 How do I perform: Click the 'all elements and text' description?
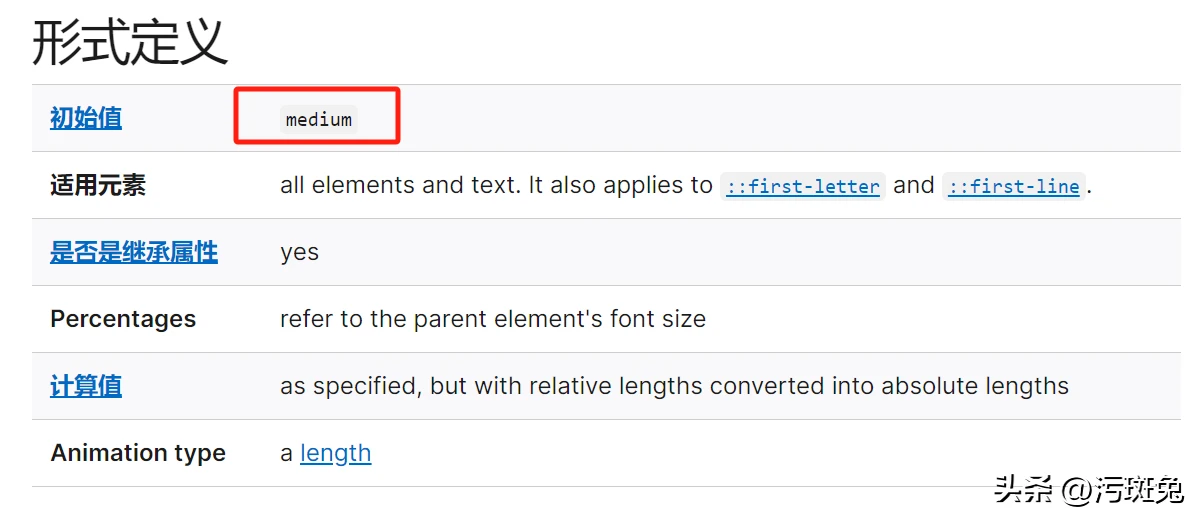pos(399,185)
